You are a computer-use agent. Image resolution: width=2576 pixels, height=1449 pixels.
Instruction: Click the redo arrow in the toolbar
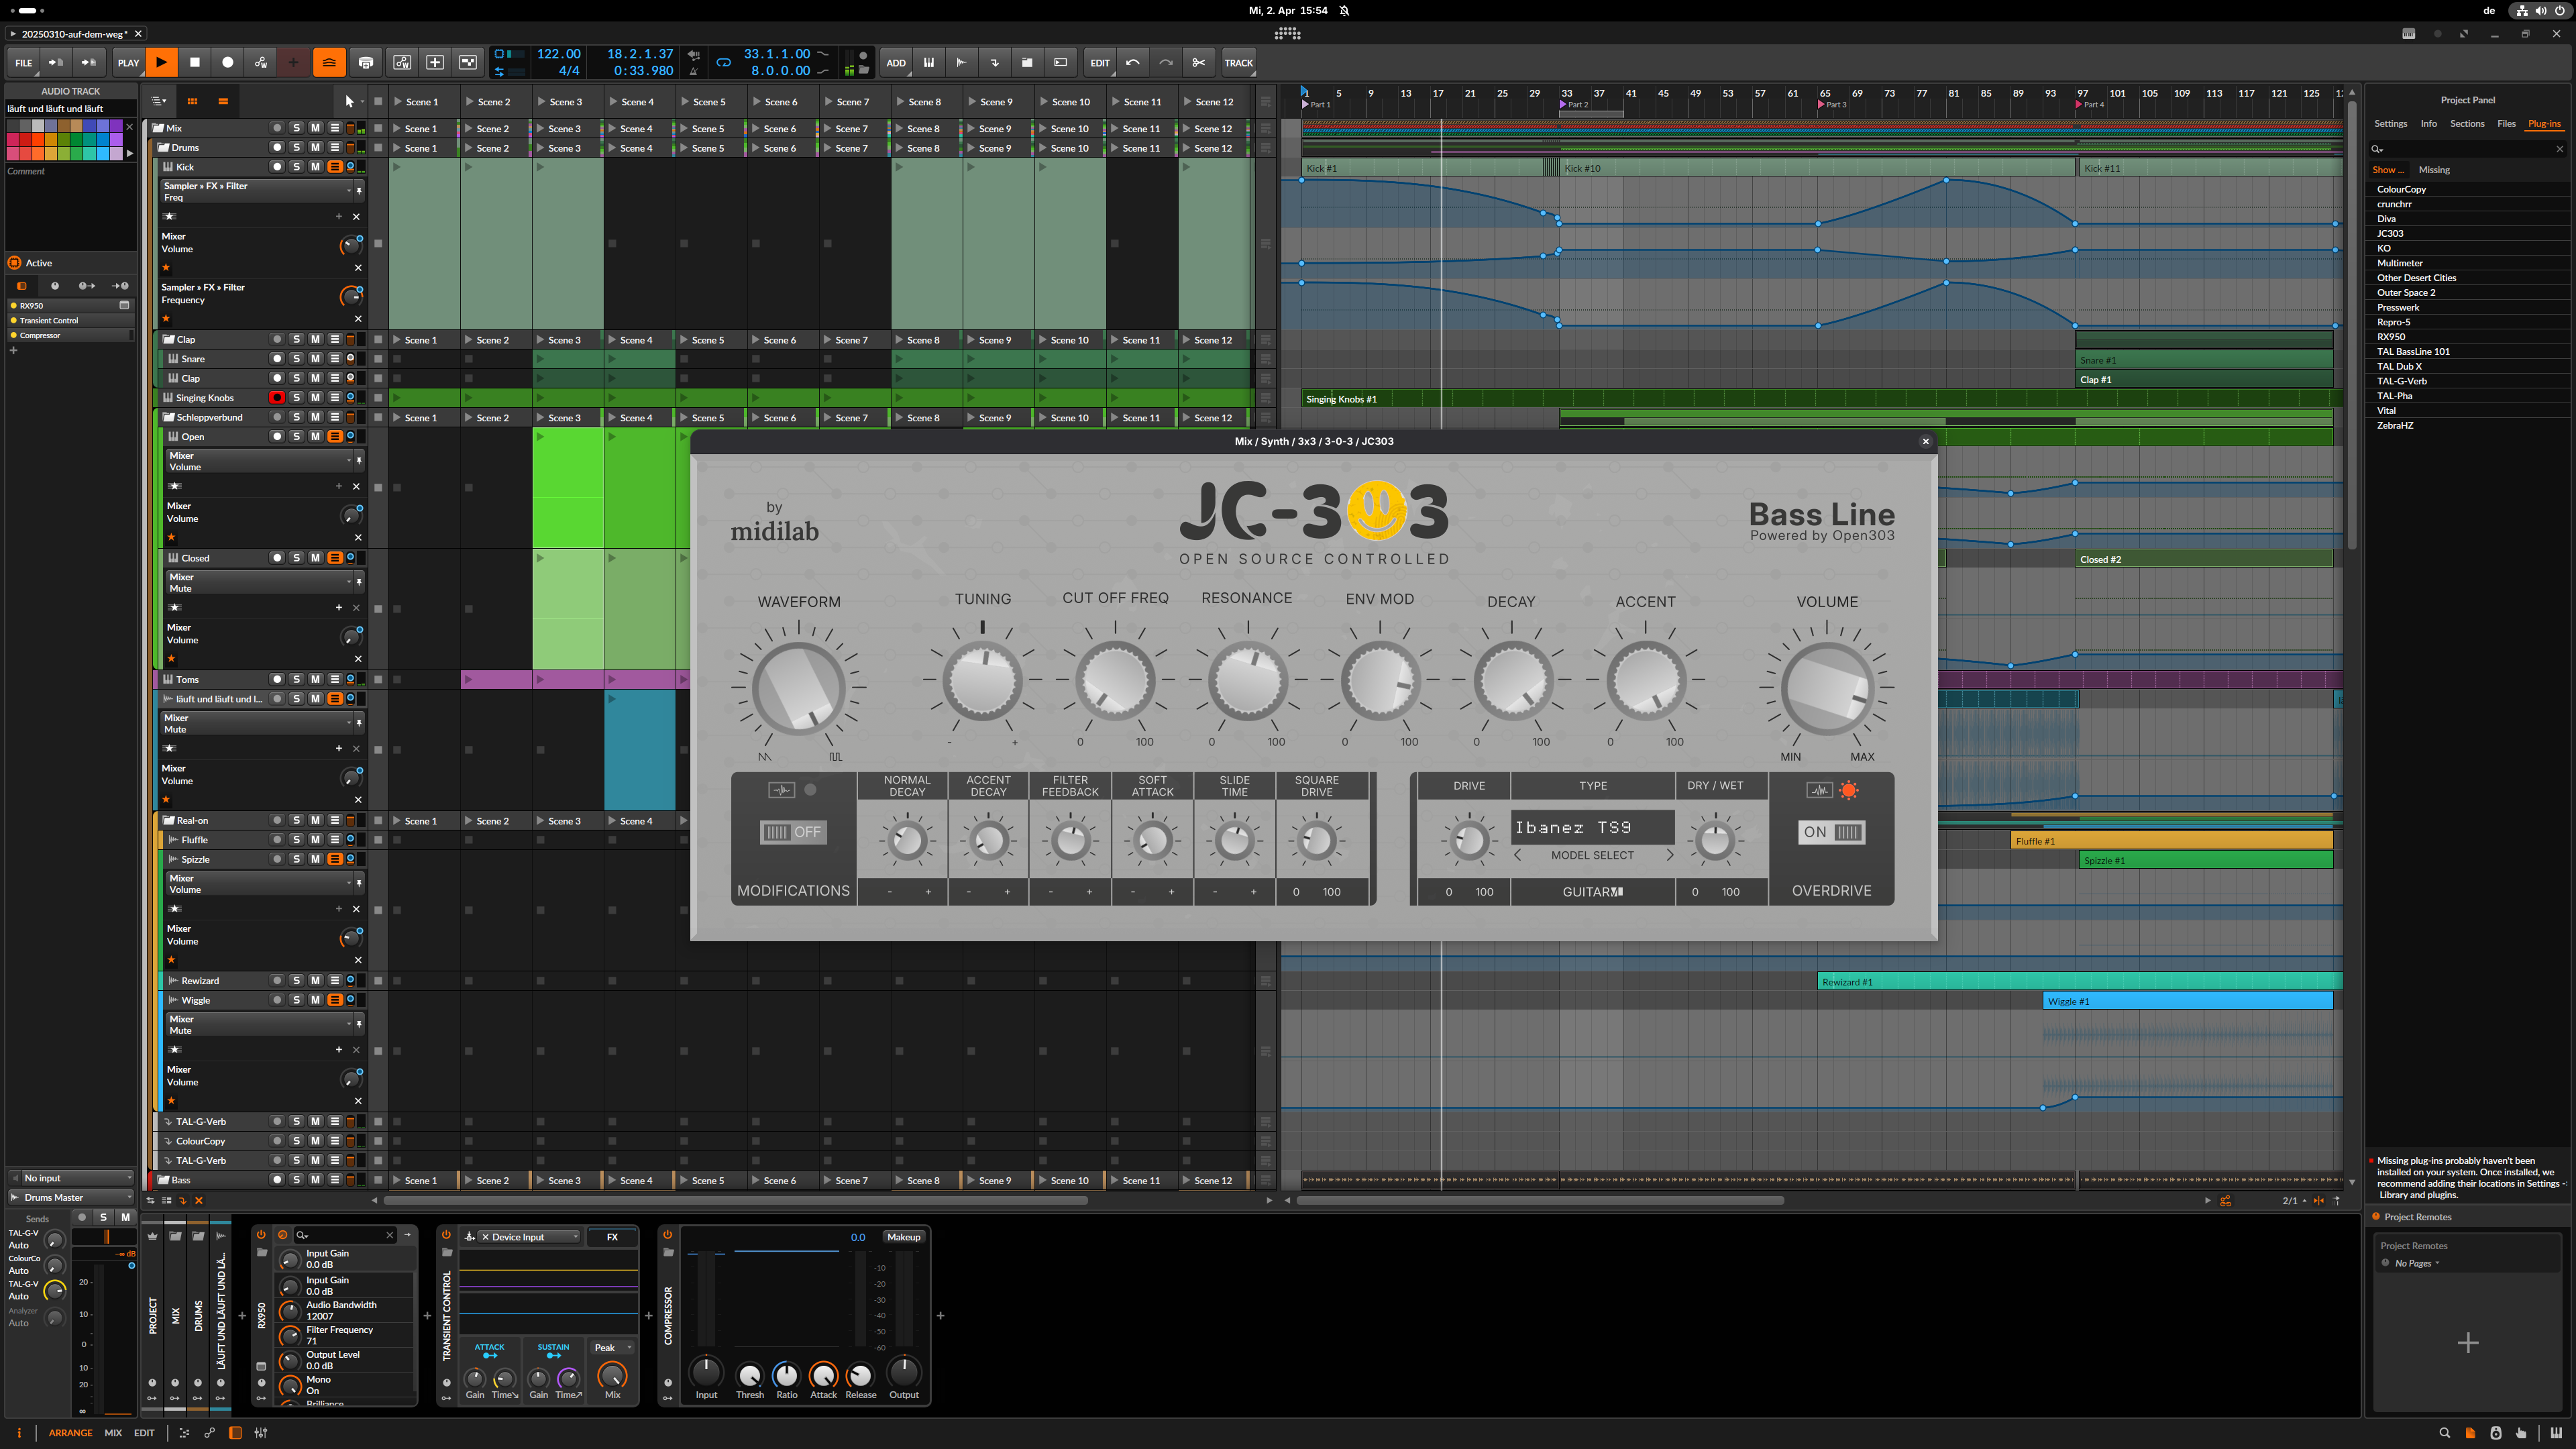(x=1166, y=62)
